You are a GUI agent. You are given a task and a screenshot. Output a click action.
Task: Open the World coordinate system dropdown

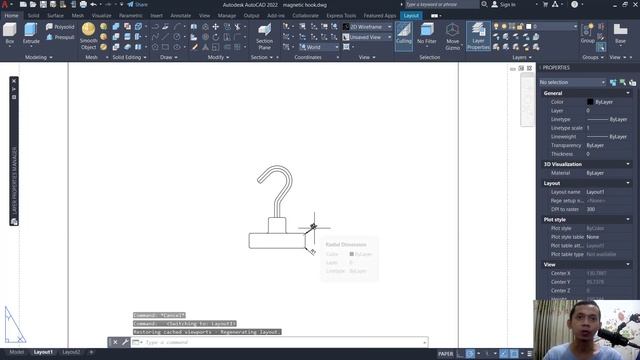pos(319,47)
